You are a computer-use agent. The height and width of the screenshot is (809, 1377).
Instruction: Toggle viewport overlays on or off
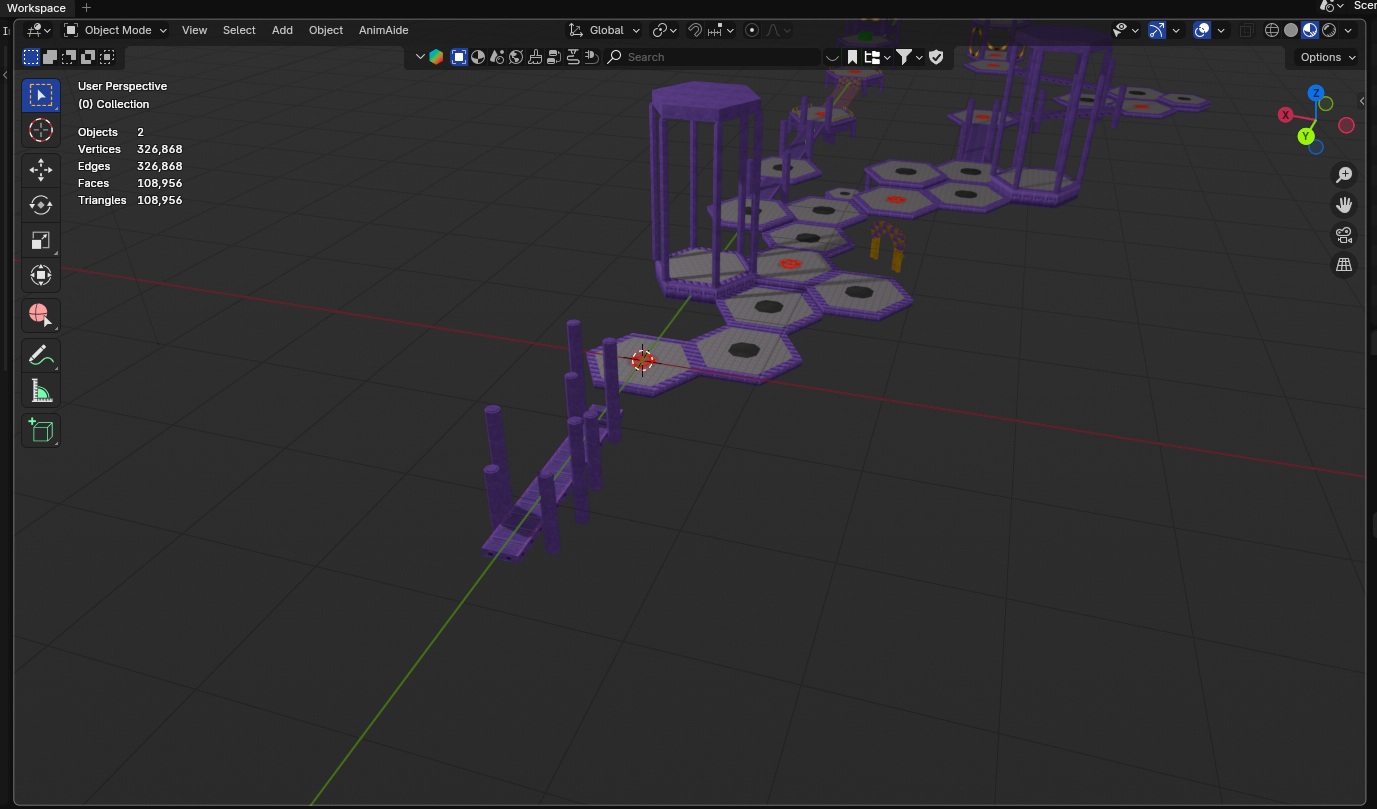[1203, 30]
